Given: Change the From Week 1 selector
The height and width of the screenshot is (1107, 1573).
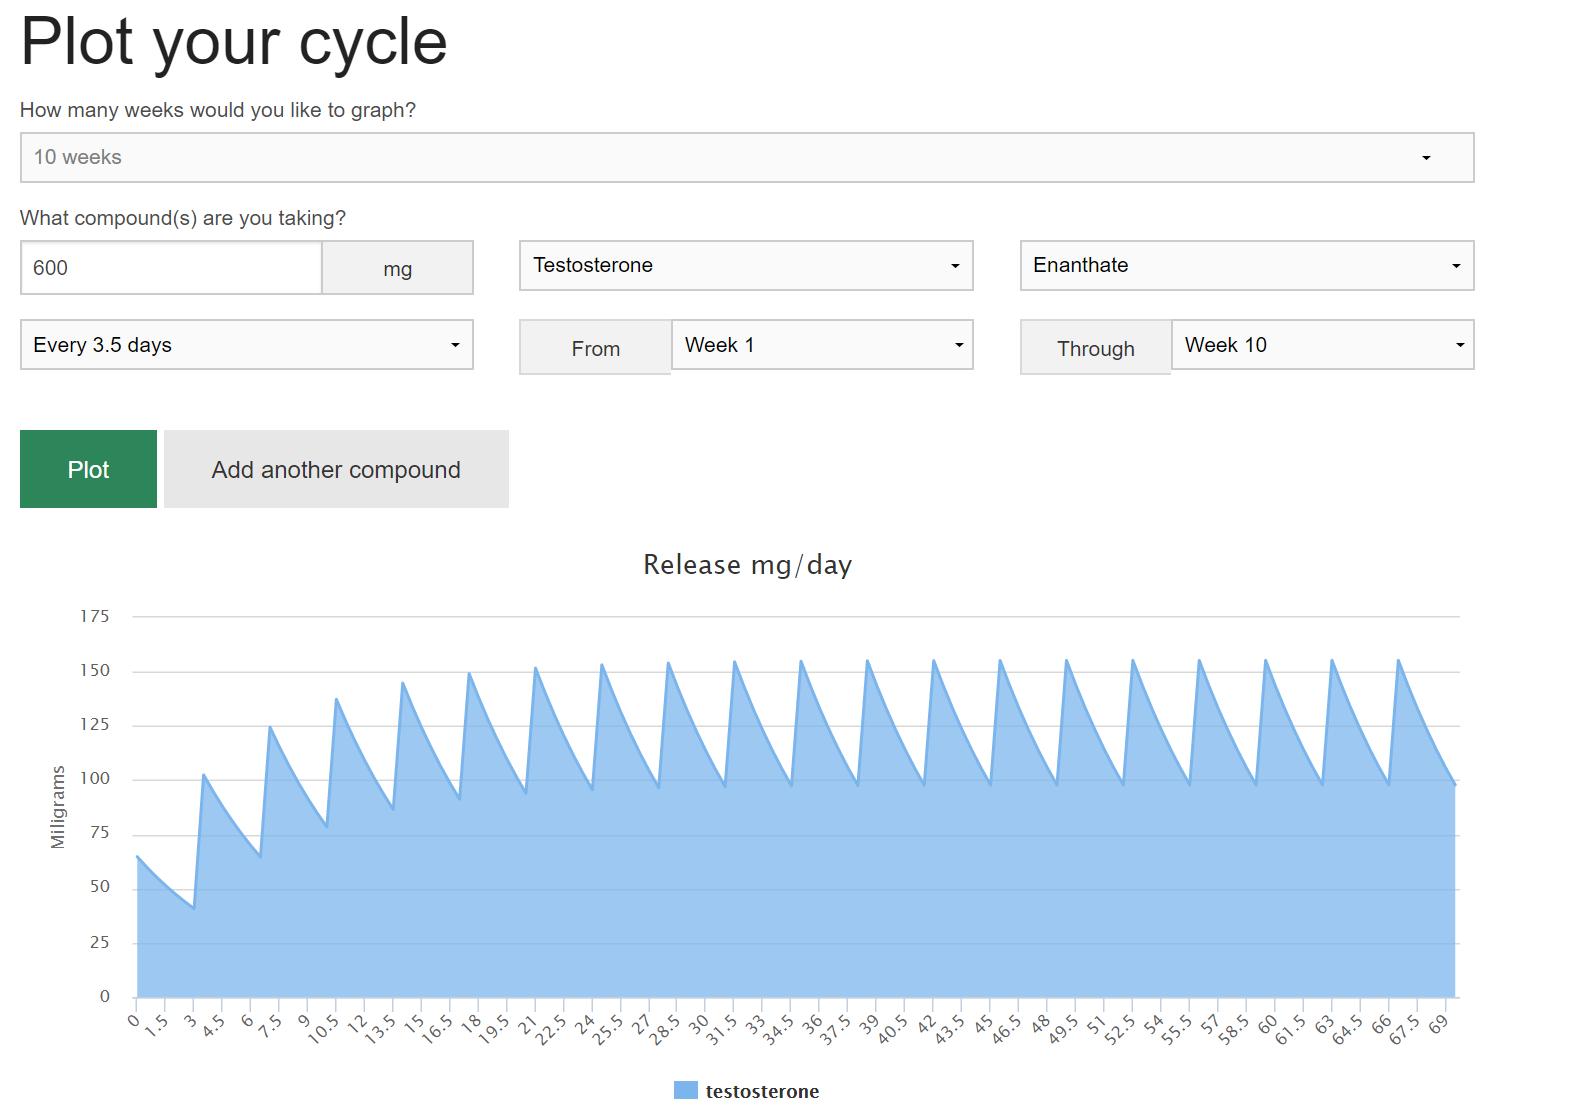Looking at the screenshot, I should pyautogui.click(x=821, y=345).
